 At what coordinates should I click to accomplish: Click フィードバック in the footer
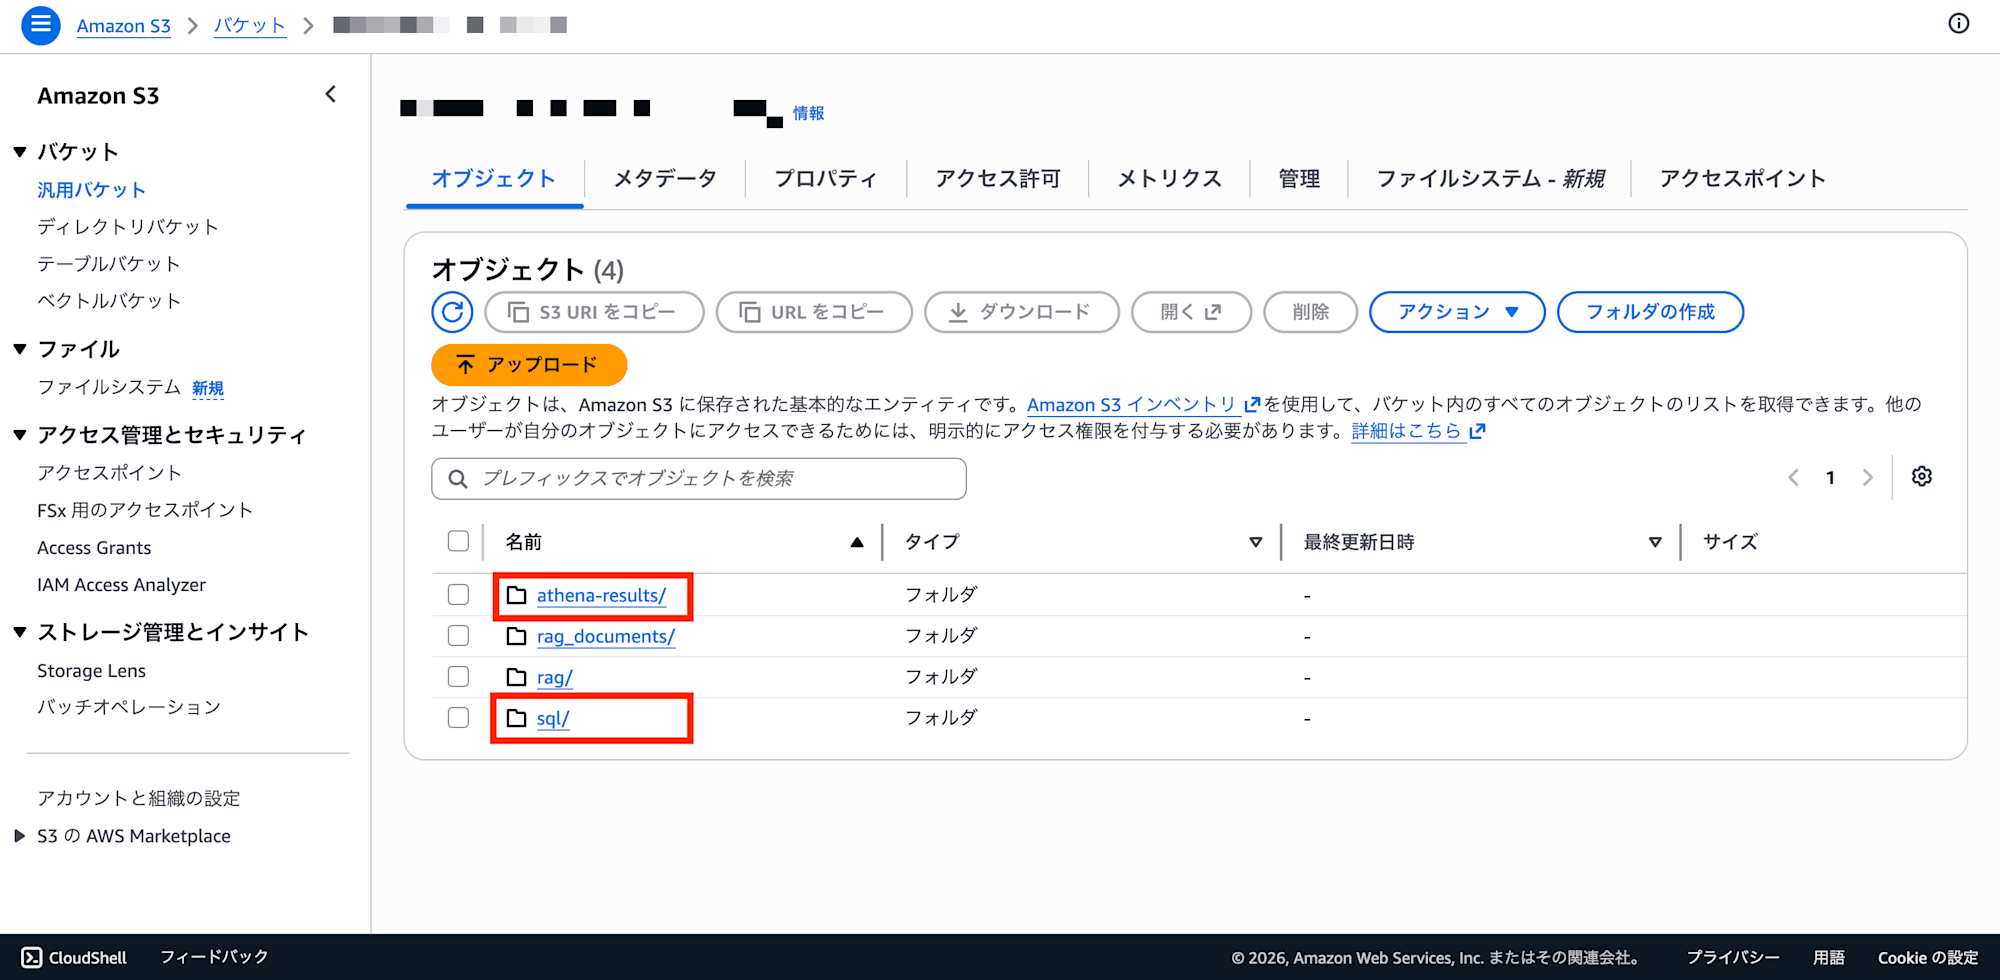coord(214,957)
